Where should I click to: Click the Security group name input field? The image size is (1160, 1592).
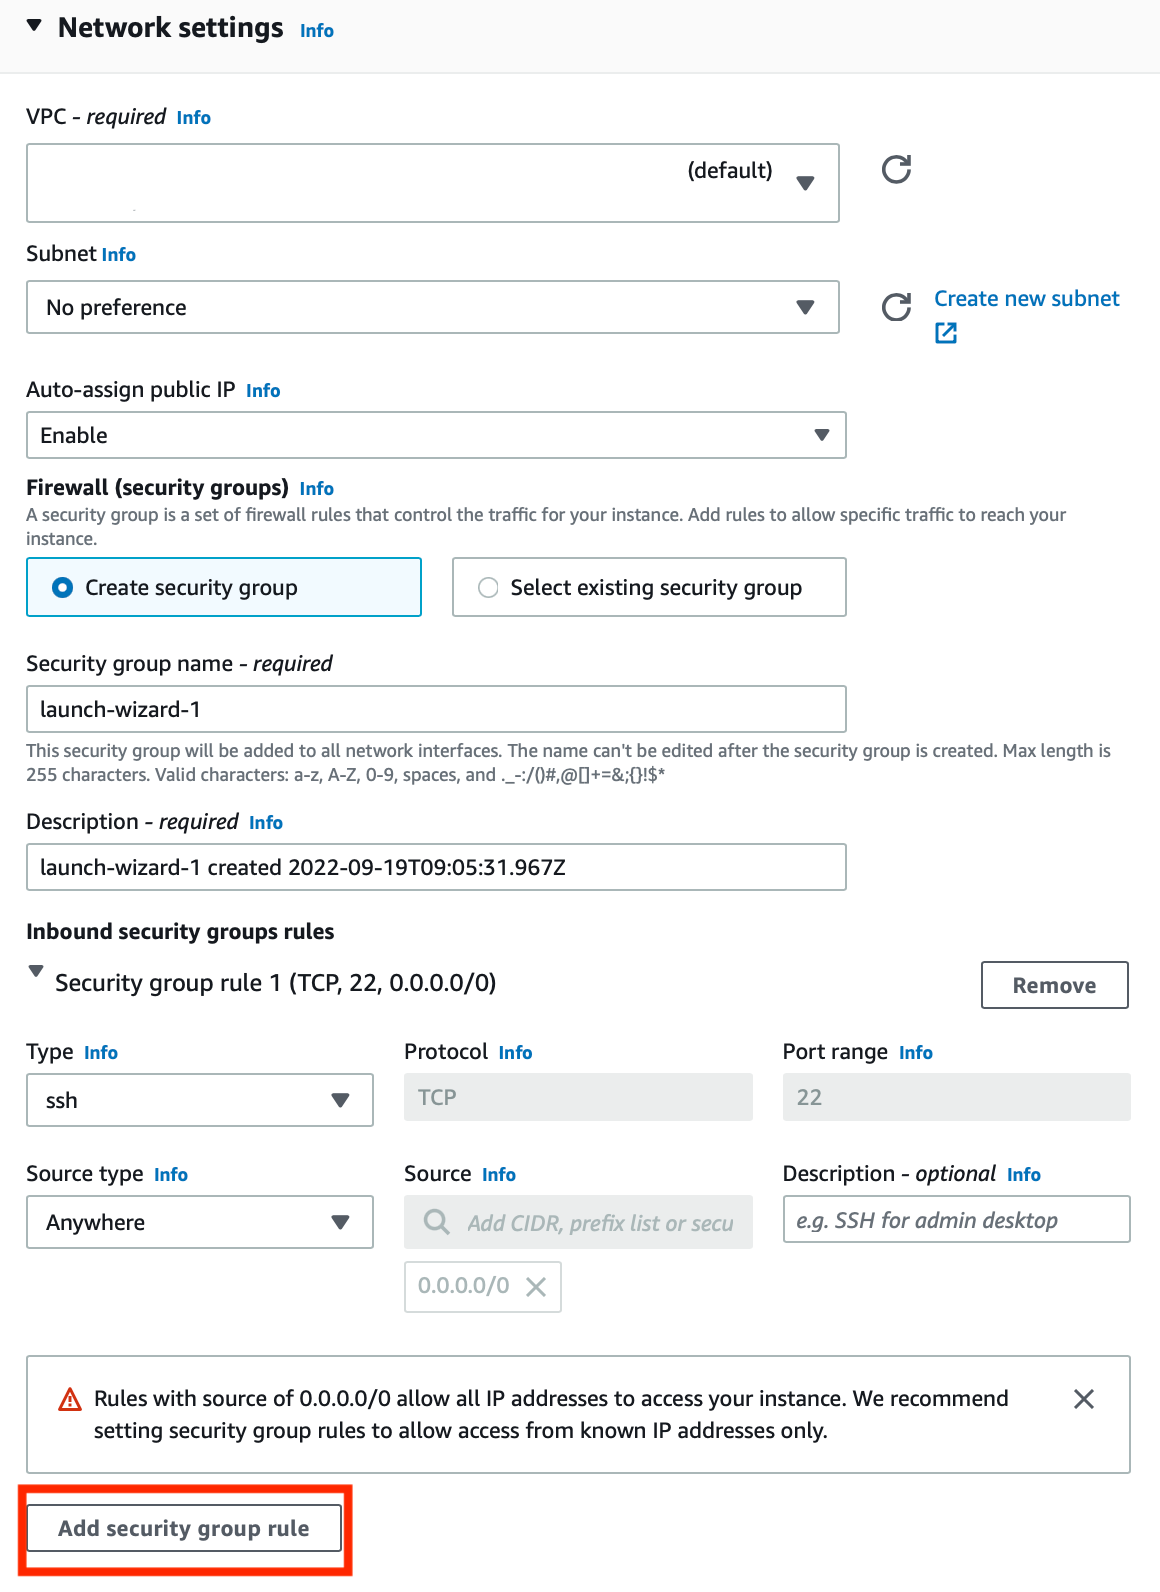coord(436,709)
